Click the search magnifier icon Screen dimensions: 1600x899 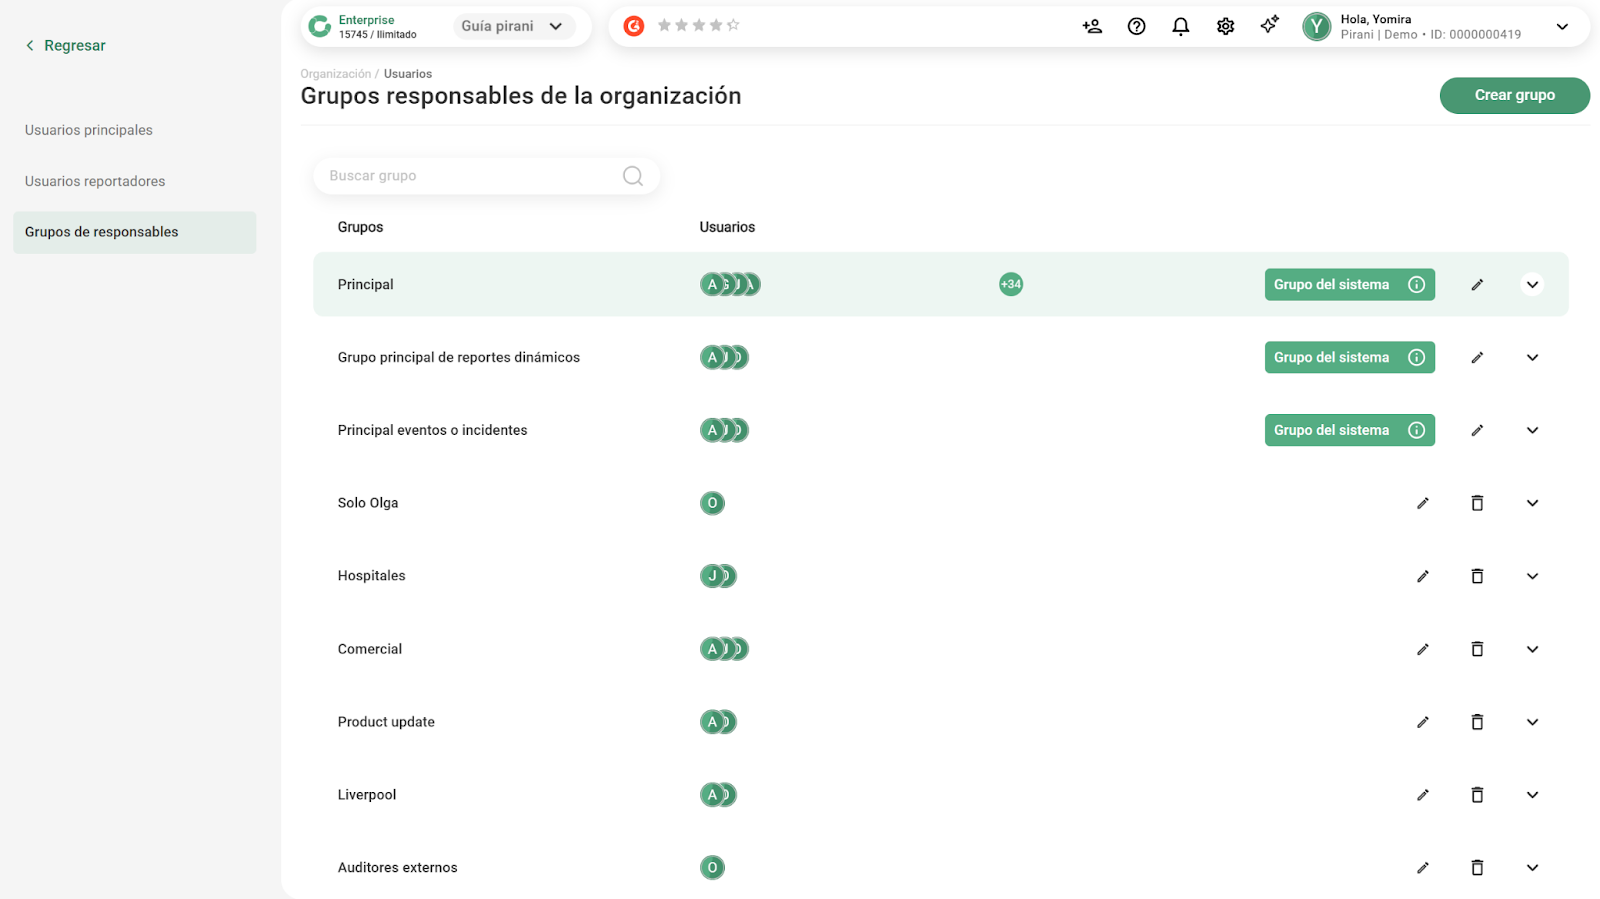tap(632, 176)
